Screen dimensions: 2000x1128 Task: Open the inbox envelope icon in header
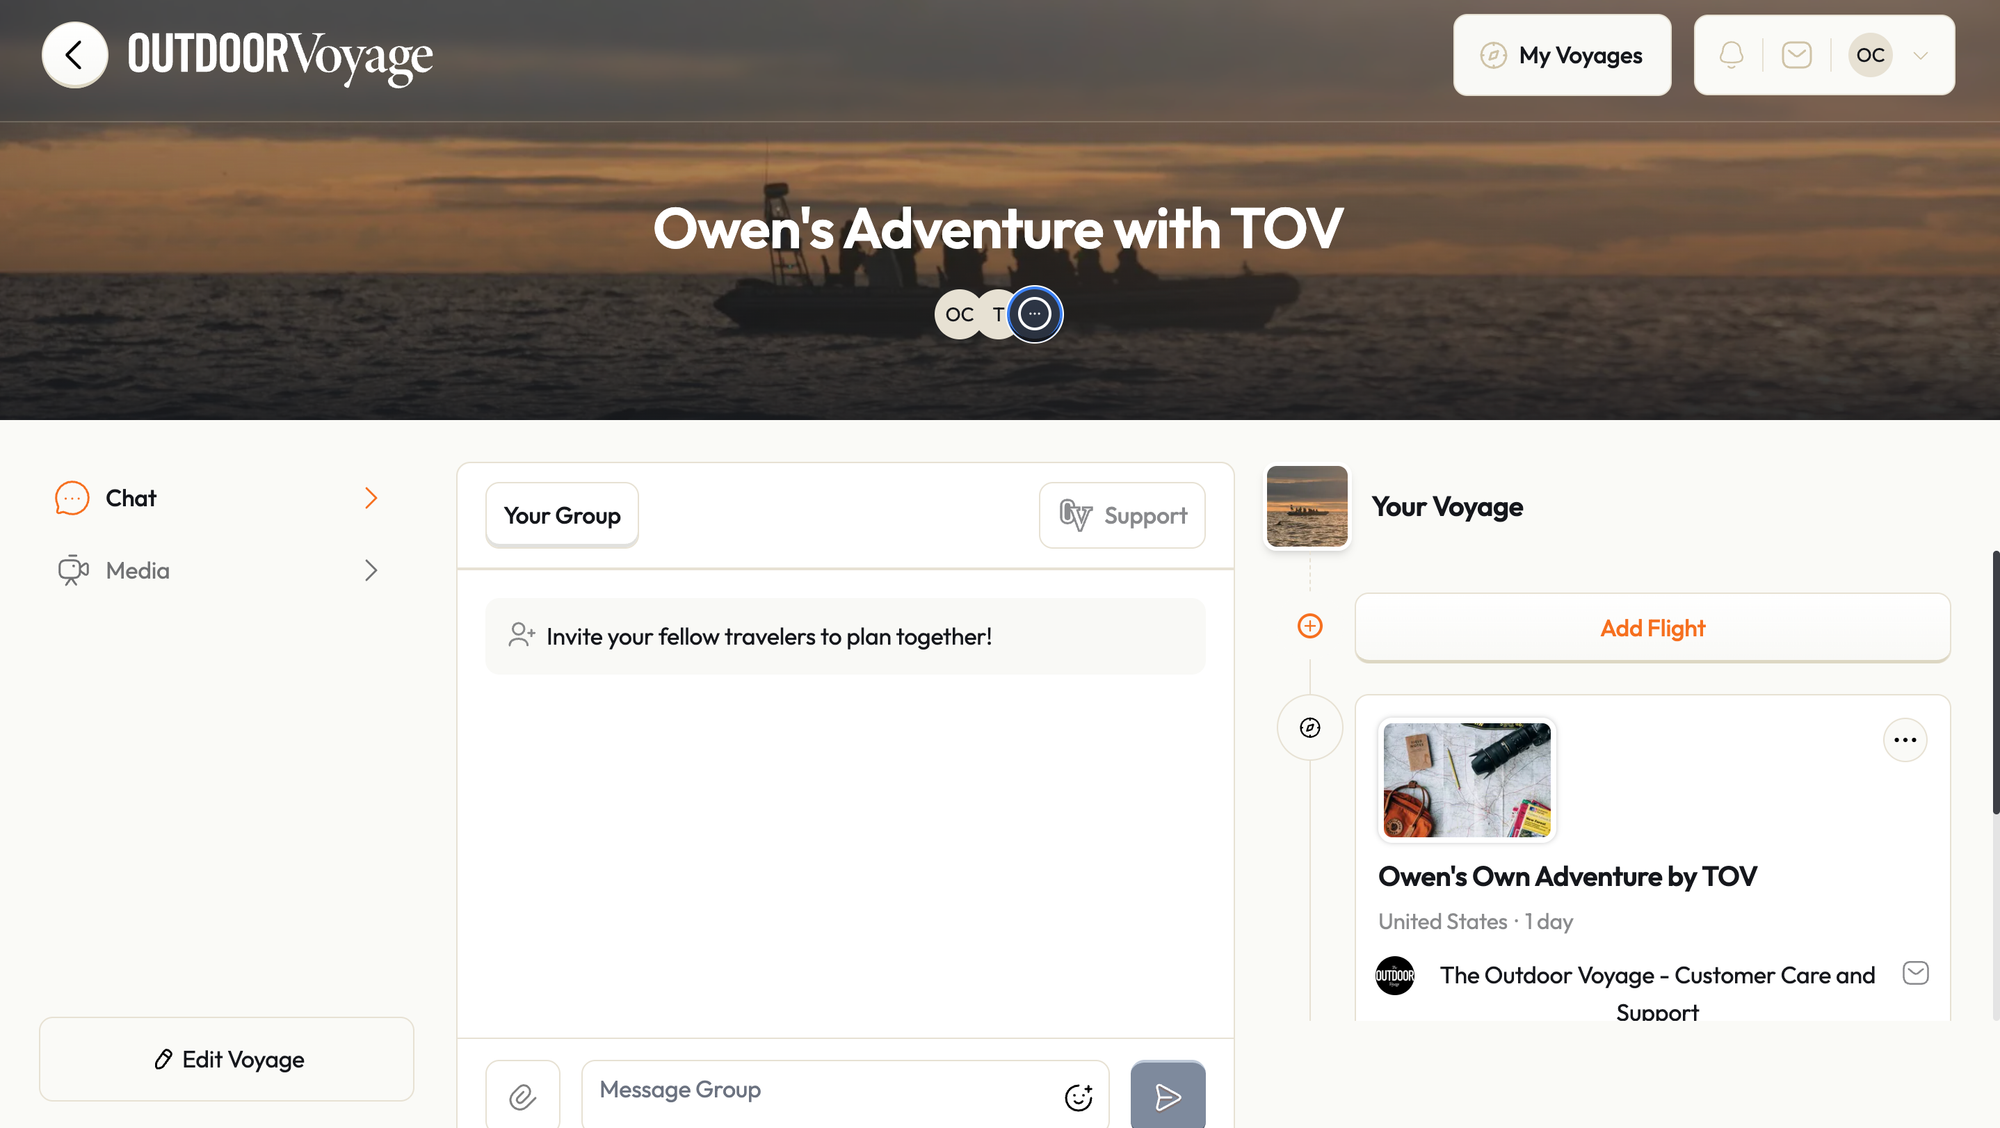[x=1797, y=55]
